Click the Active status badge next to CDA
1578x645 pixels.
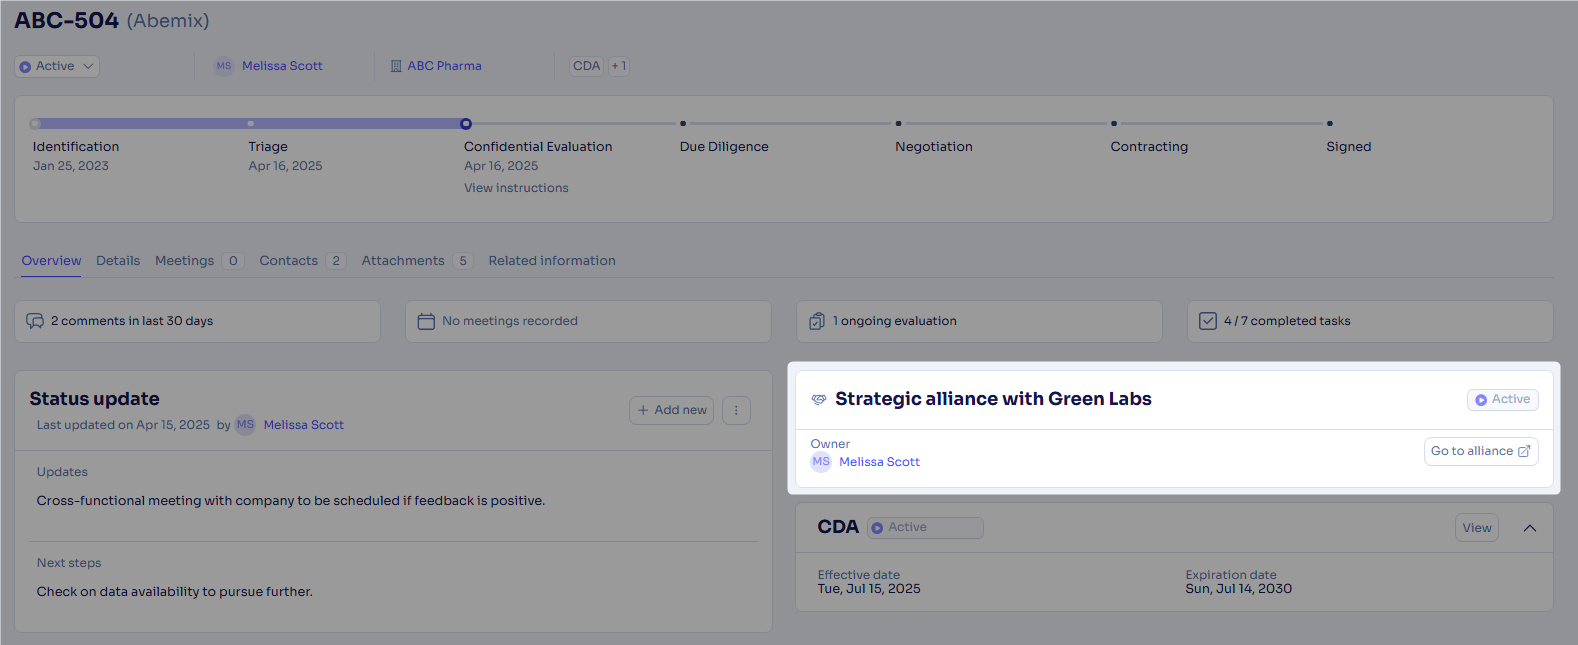click(925, 527)
